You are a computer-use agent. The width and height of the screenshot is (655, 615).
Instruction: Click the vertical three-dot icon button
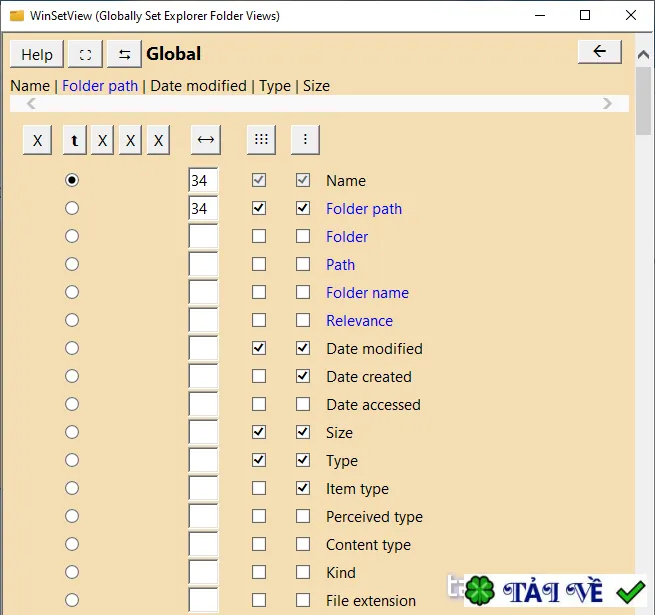pos(305,140)
